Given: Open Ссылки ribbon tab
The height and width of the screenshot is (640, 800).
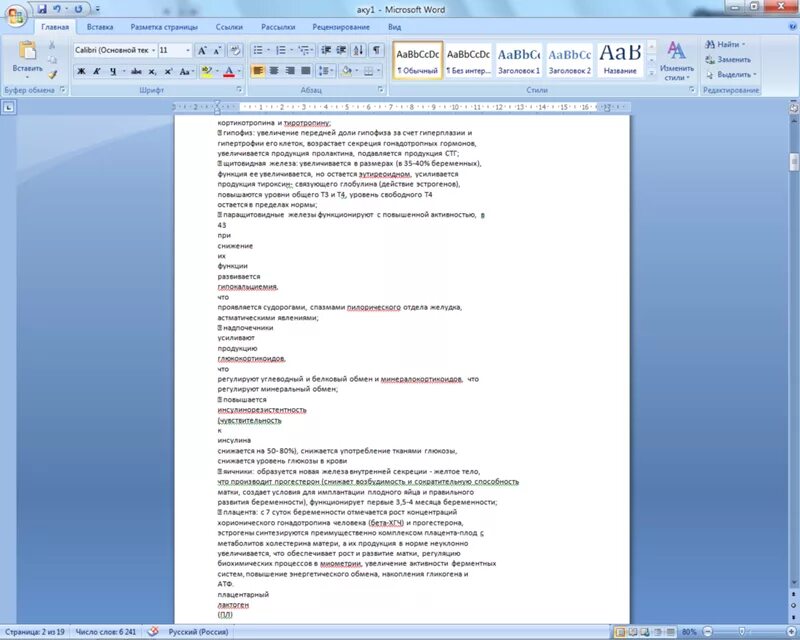Looking at the screenshot, I should pos(229,27).
